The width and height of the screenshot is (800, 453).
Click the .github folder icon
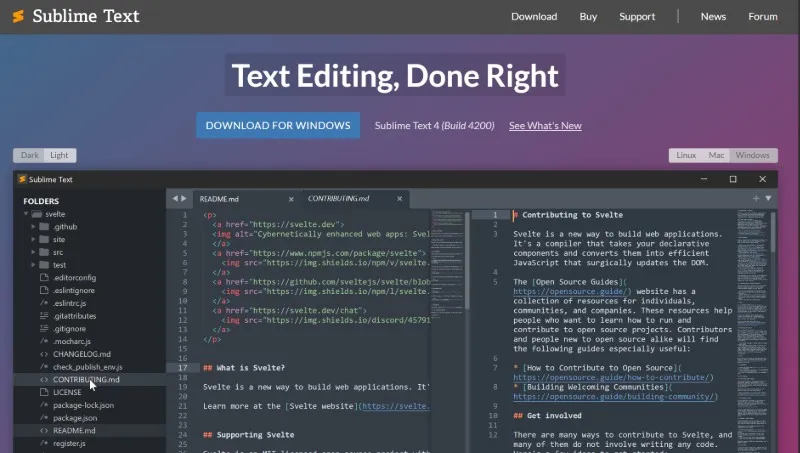[44, 226]
